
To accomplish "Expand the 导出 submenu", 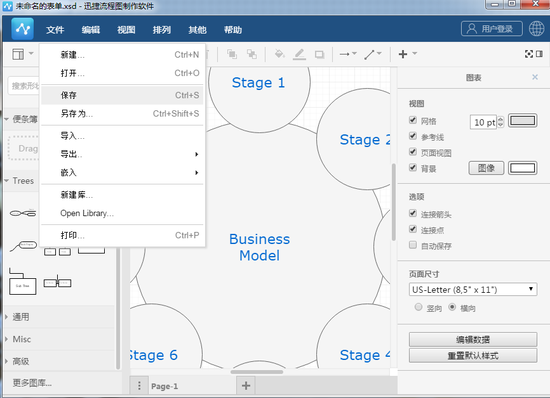I will 122,154.
